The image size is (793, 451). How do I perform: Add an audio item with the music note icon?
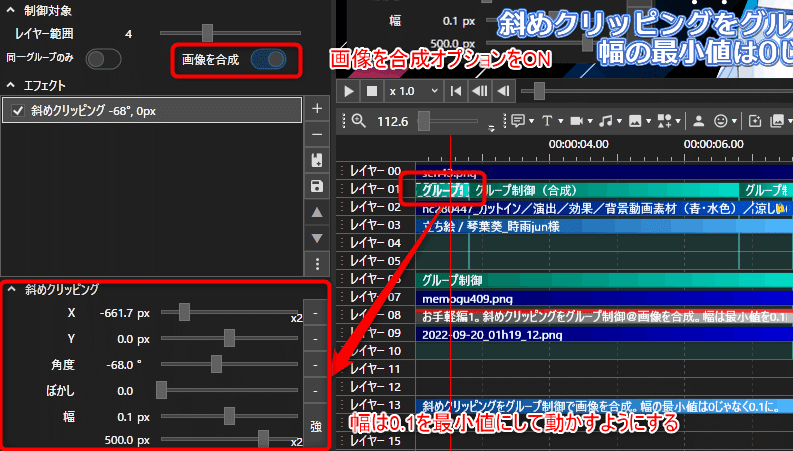tap(605, 121)
